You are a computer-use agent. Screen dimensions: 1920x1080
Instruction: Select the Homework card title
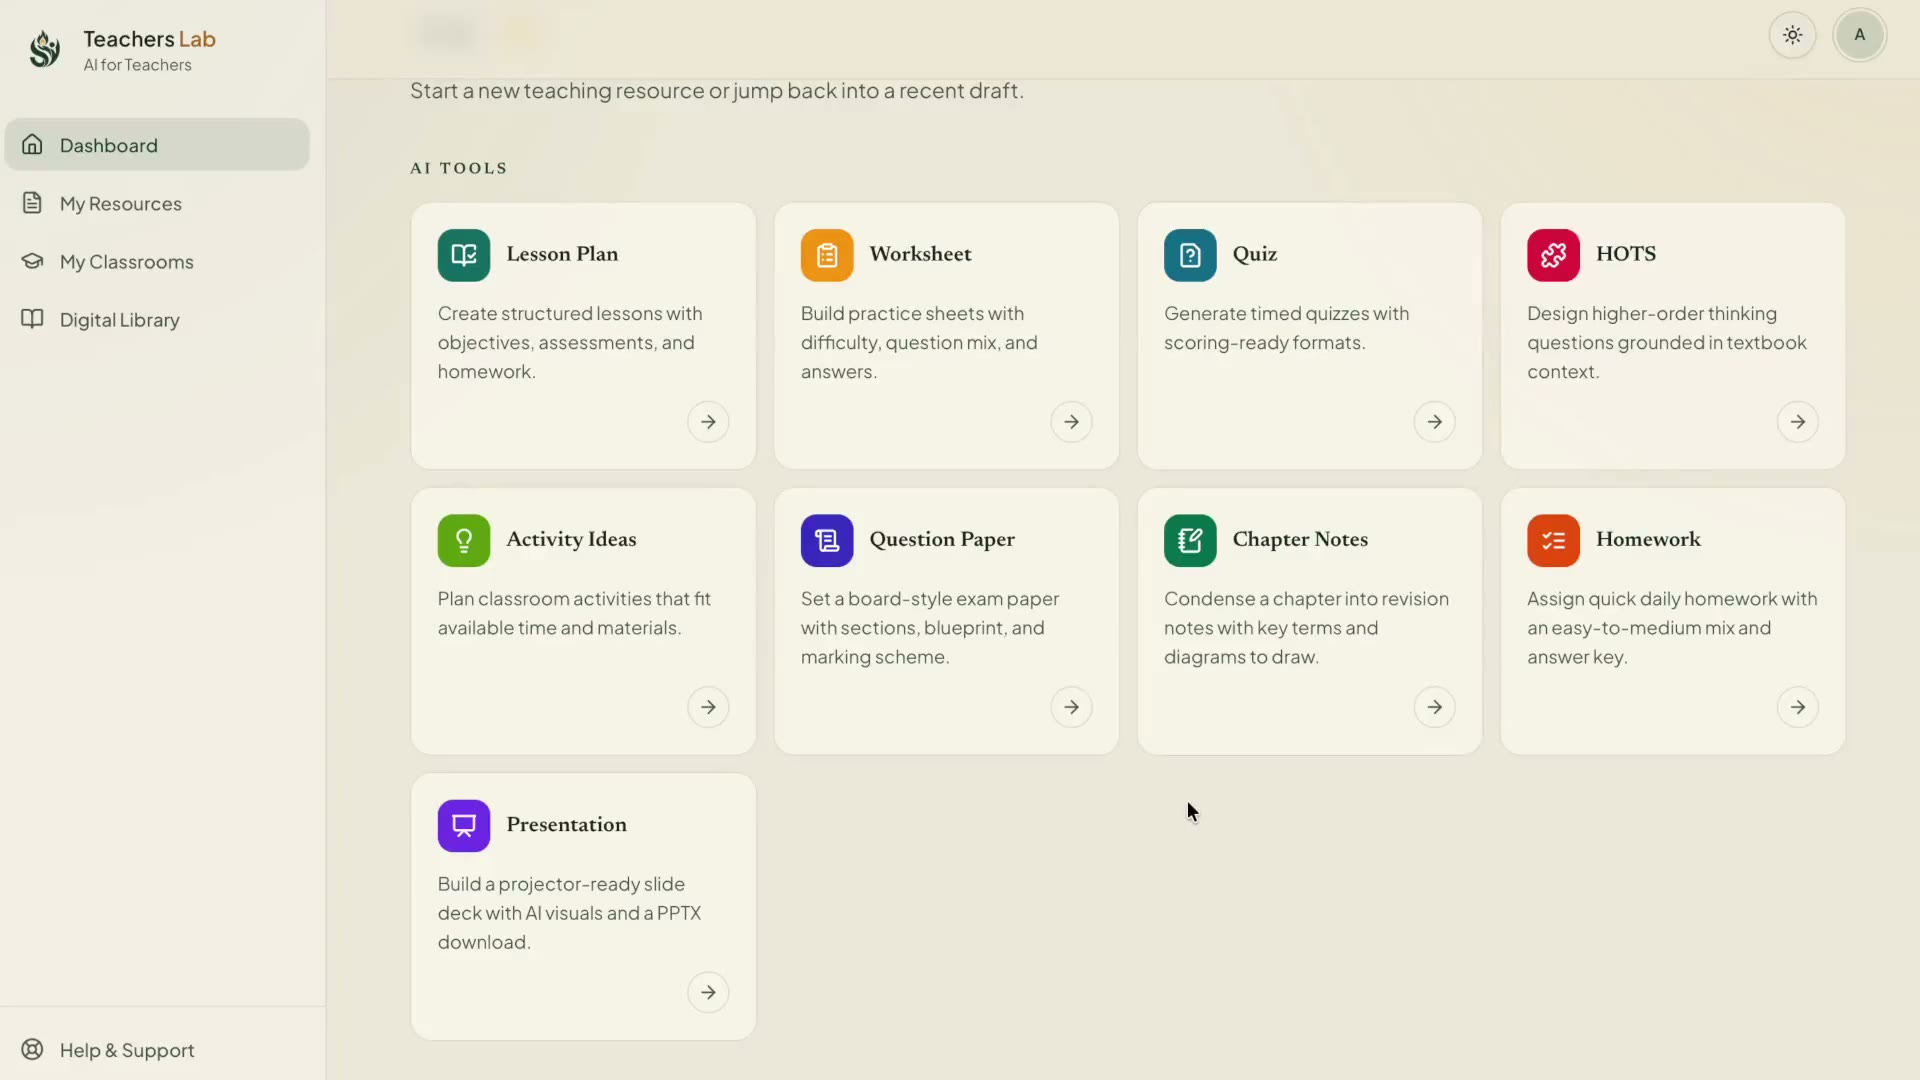click(1648, 539)
